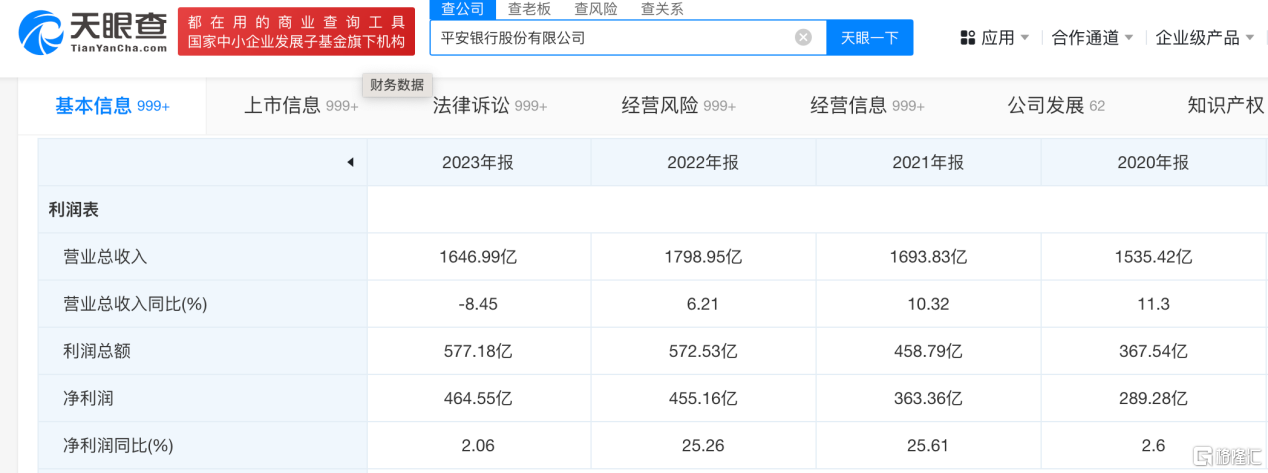Image resolution: width=1268 pixels, height=473 pixels.
Task: Click the 289.28亿 net profit cell
Action: click(x=1153, y=398)
